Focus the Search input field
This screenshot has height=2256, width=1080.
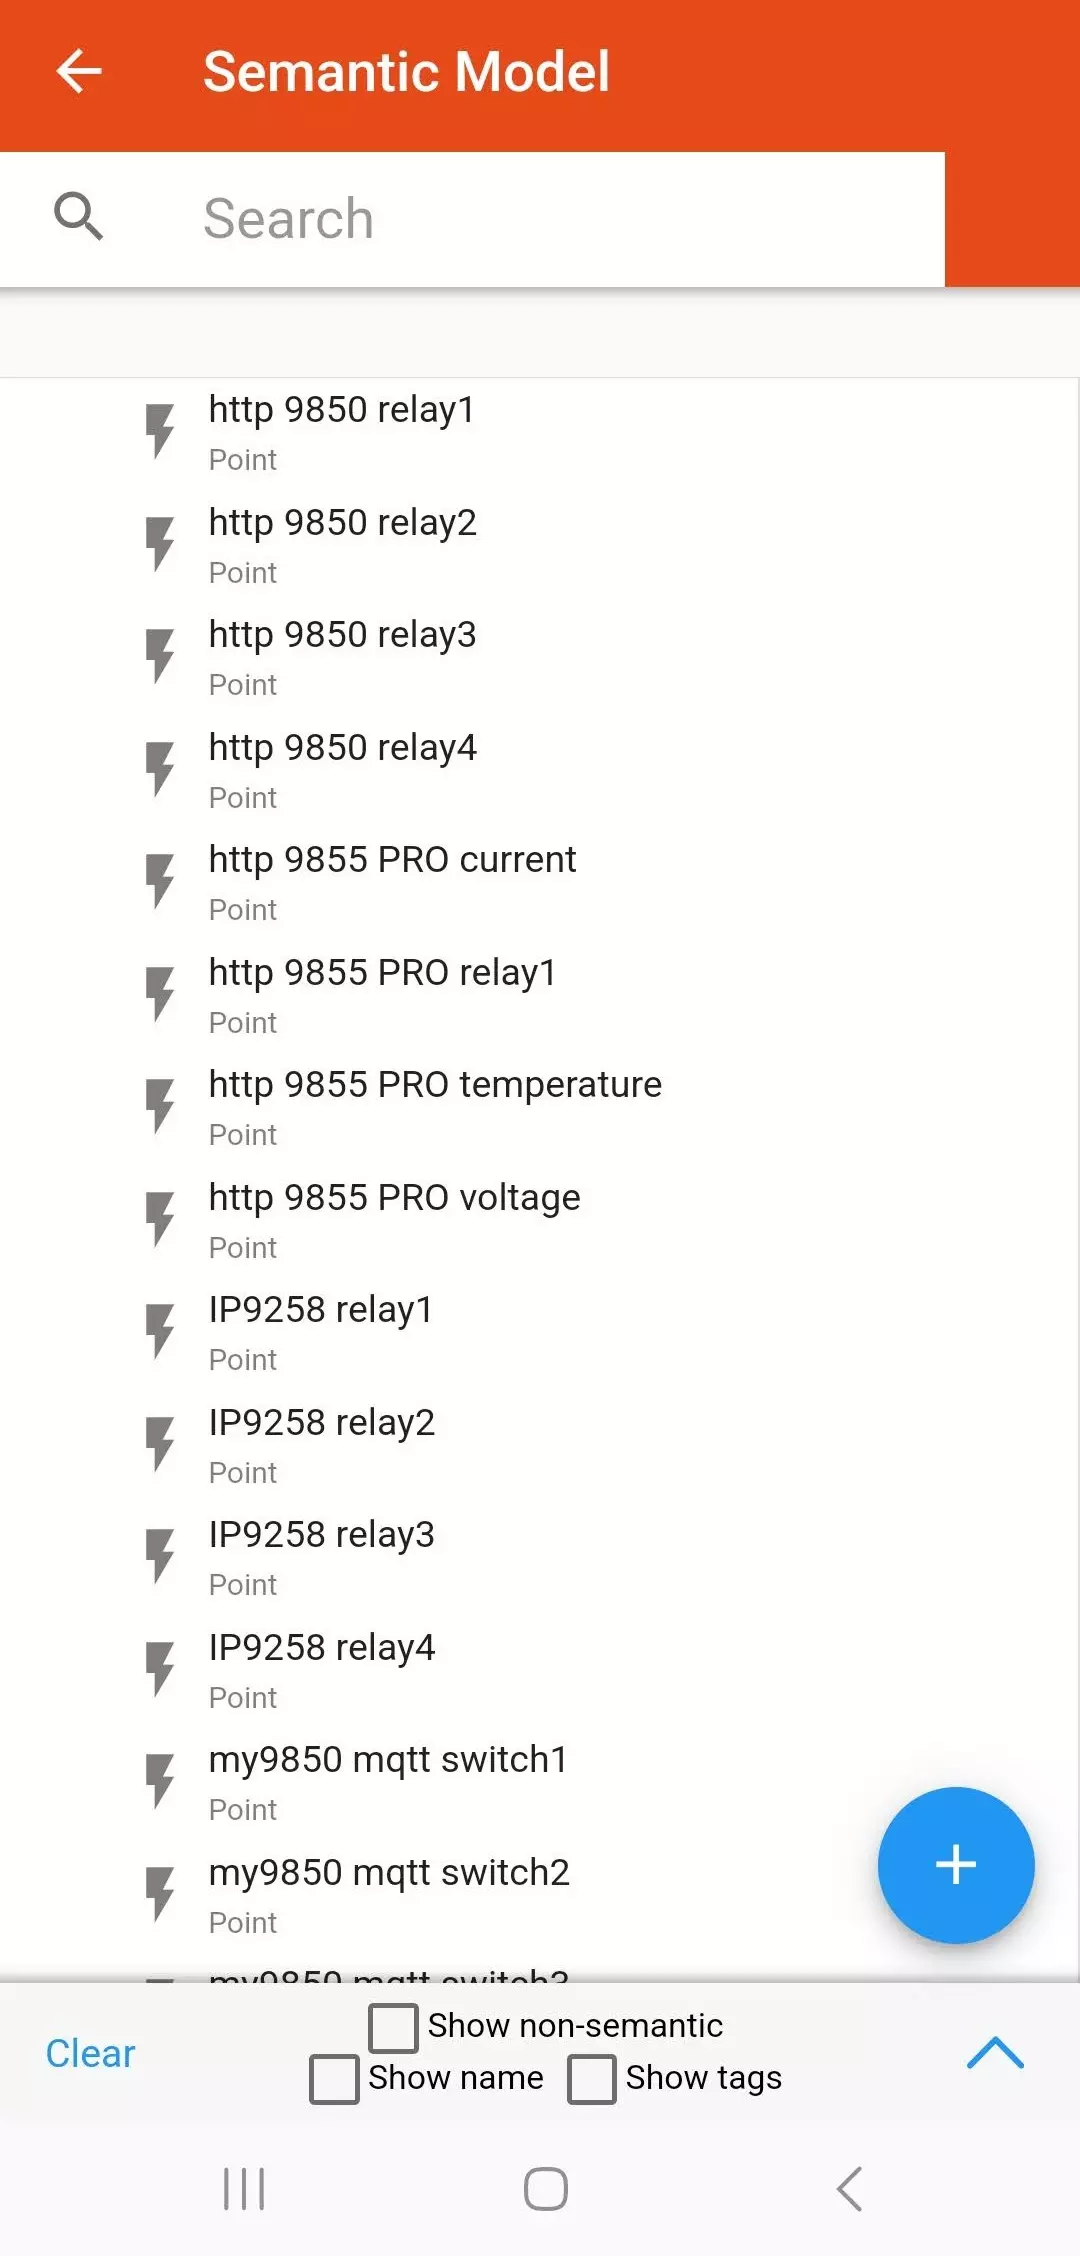pyautogui.click(x=560, y=219)
